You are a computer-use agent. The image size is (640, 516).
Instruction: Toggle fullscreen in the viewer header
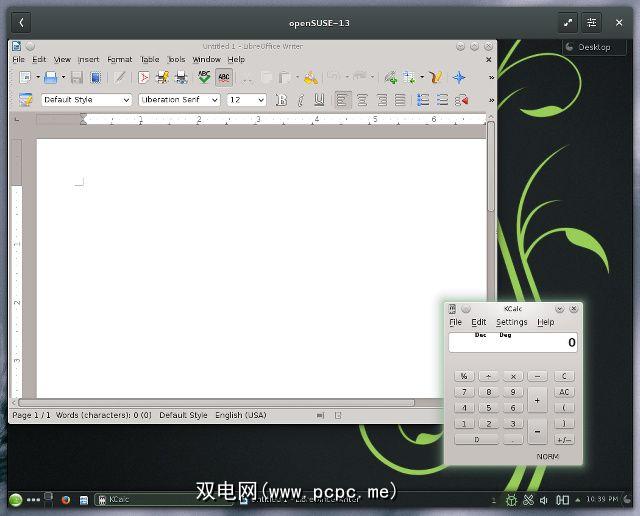[x=568, y=23]
